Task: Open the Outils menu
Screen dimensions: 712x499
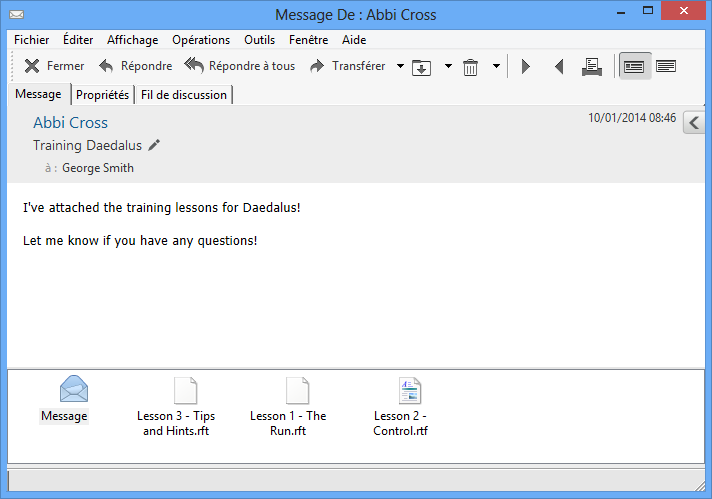Action: tap(260, 40)
